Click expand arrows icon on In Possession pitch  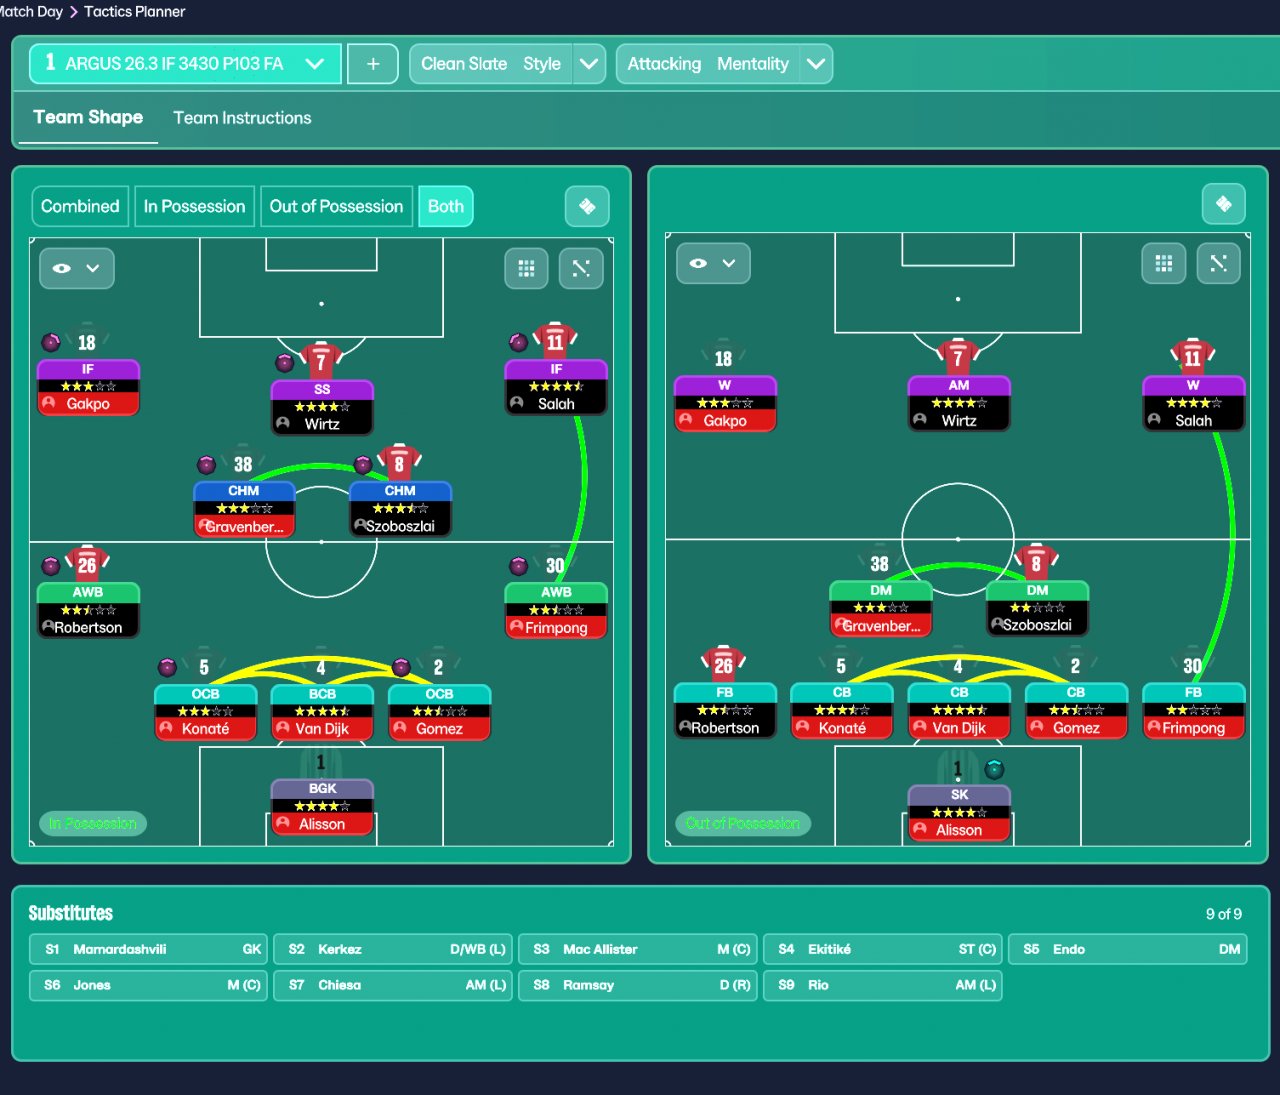coord(581,268)
